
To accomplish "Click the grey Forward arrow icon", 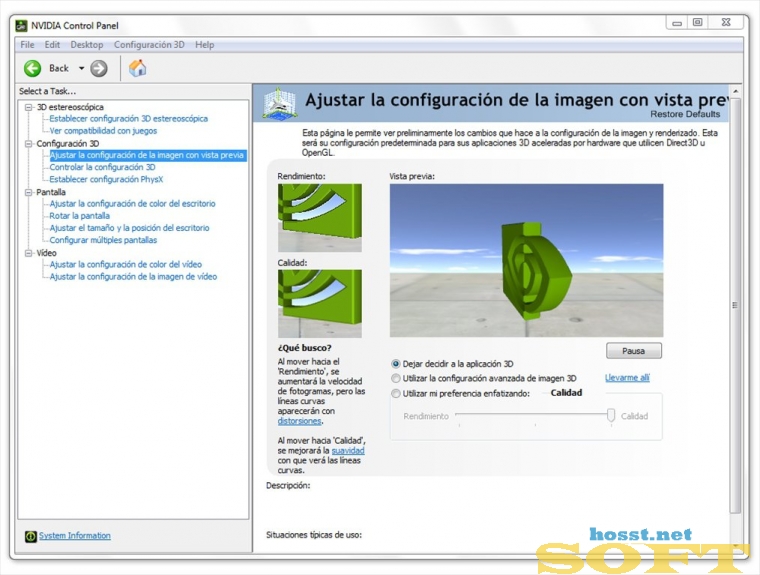I will [x=99, y=68].
